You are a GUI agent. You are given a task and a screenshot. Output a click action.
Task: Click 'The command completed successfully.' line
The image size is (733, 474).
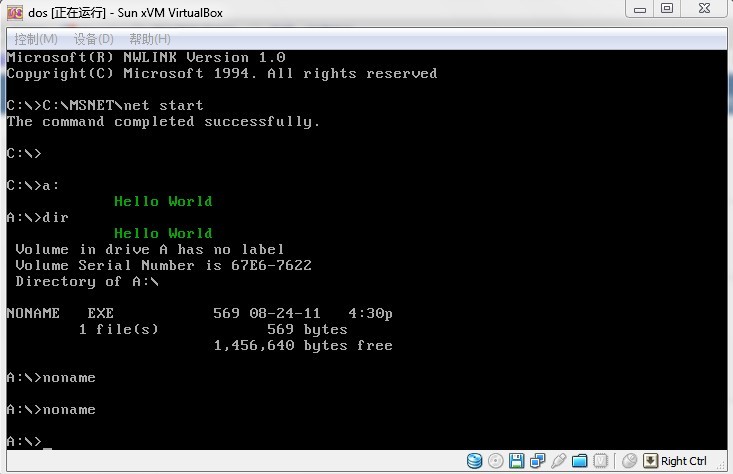pyautogui.click(x=163, y=122)
